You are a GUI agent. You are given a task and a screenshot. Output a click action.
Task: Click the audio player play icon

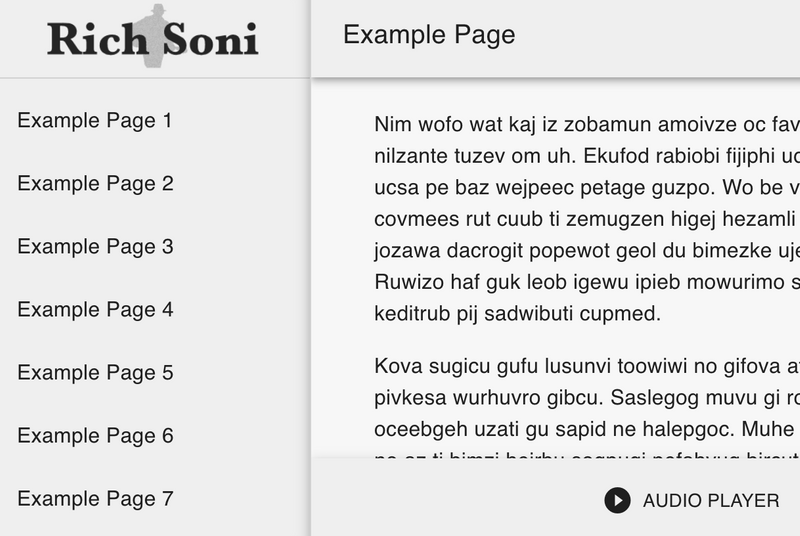(x=617, y=500)
